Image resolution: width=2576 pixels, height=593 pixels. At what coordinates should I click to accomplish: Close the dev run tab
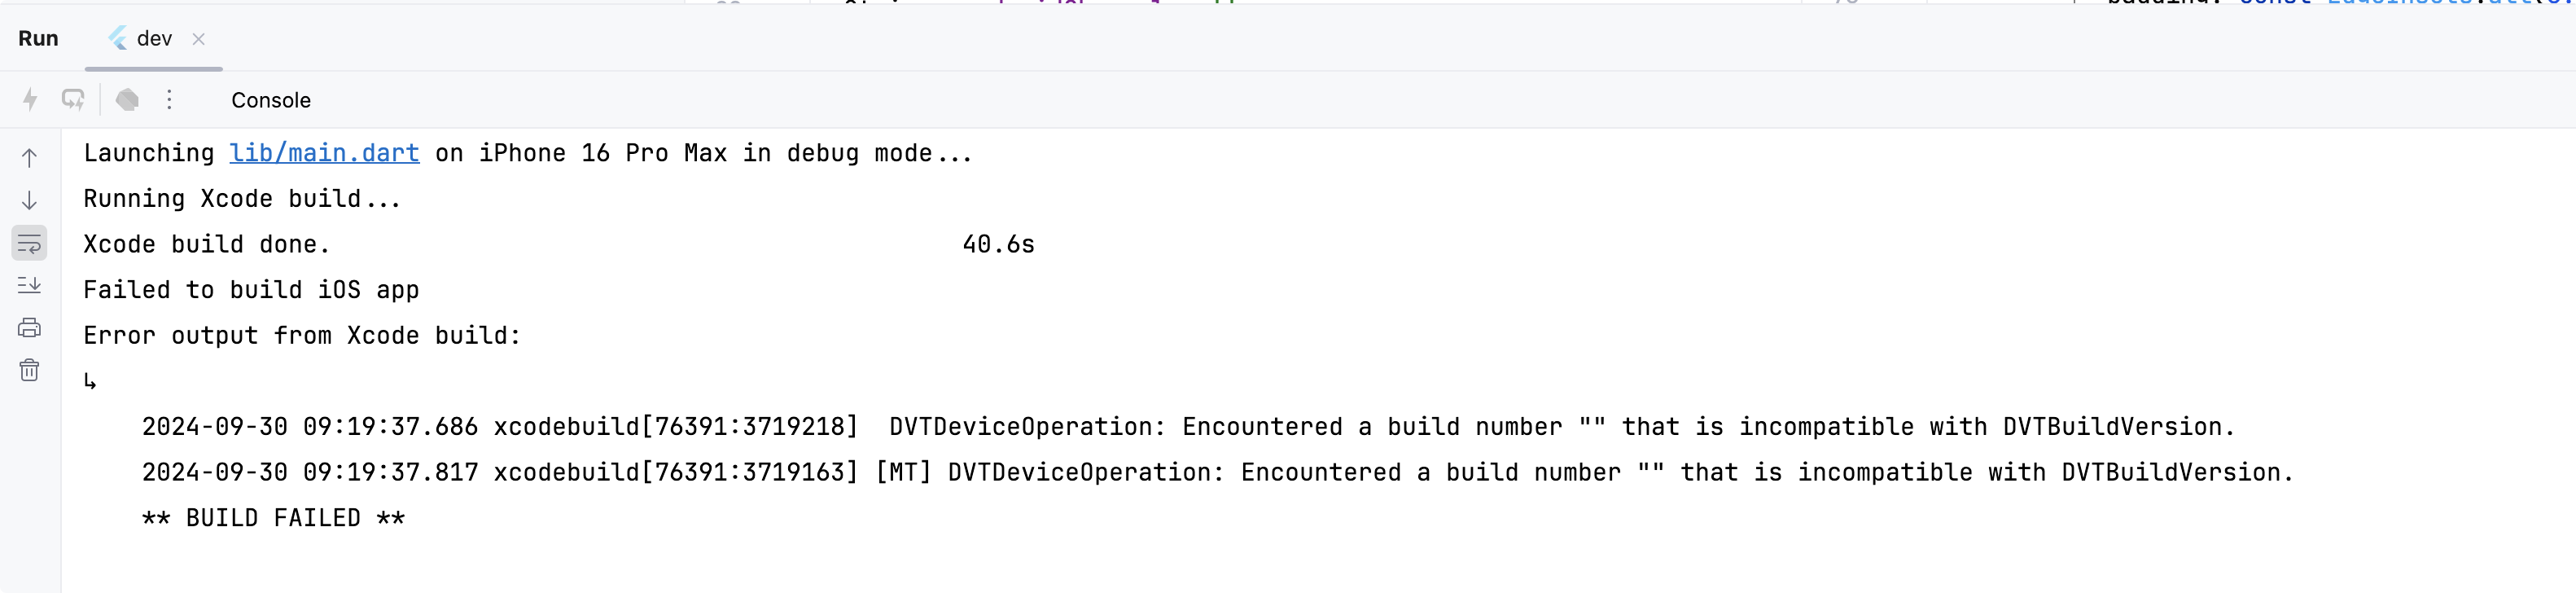coord(198,39)
